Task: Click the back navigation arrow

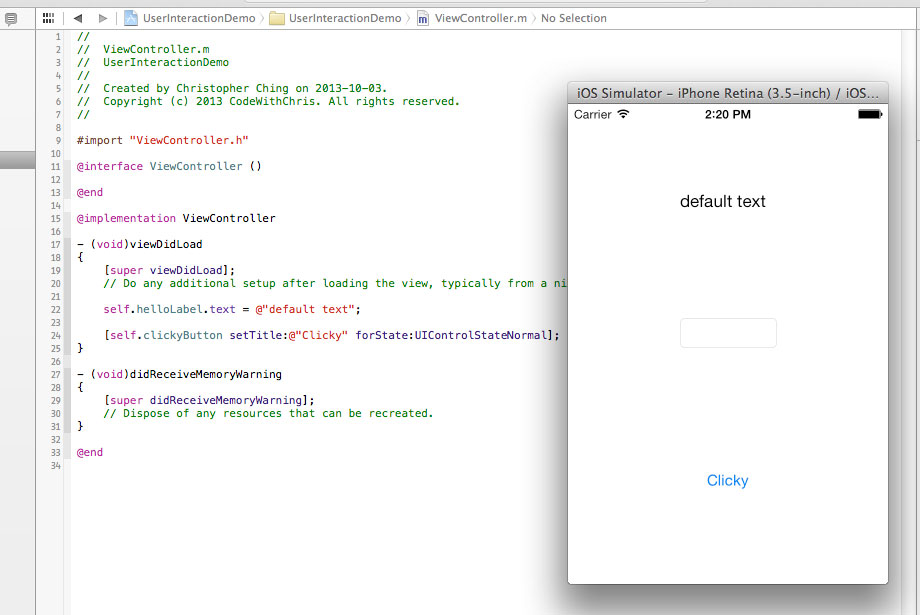Action: pyautogui.click(x=77, y=17)
